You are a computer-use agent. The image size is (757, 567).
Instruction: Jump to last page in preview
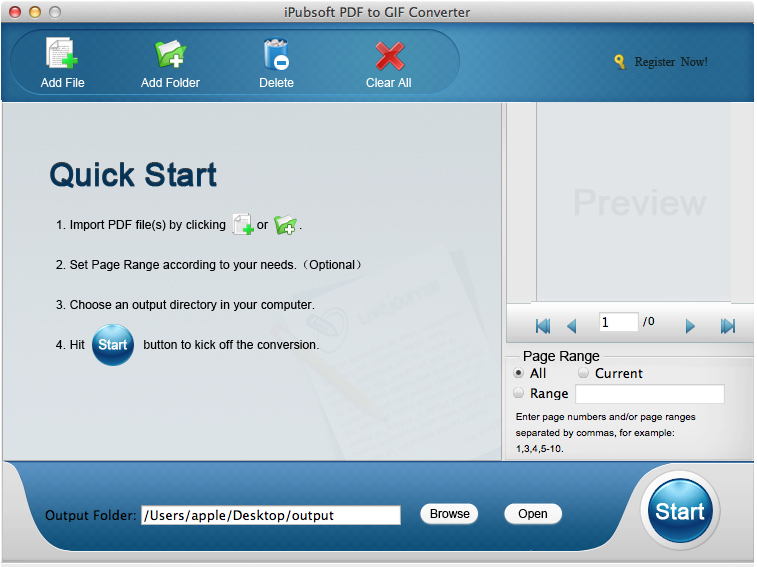pyautogui.click(x=728, y=325)
